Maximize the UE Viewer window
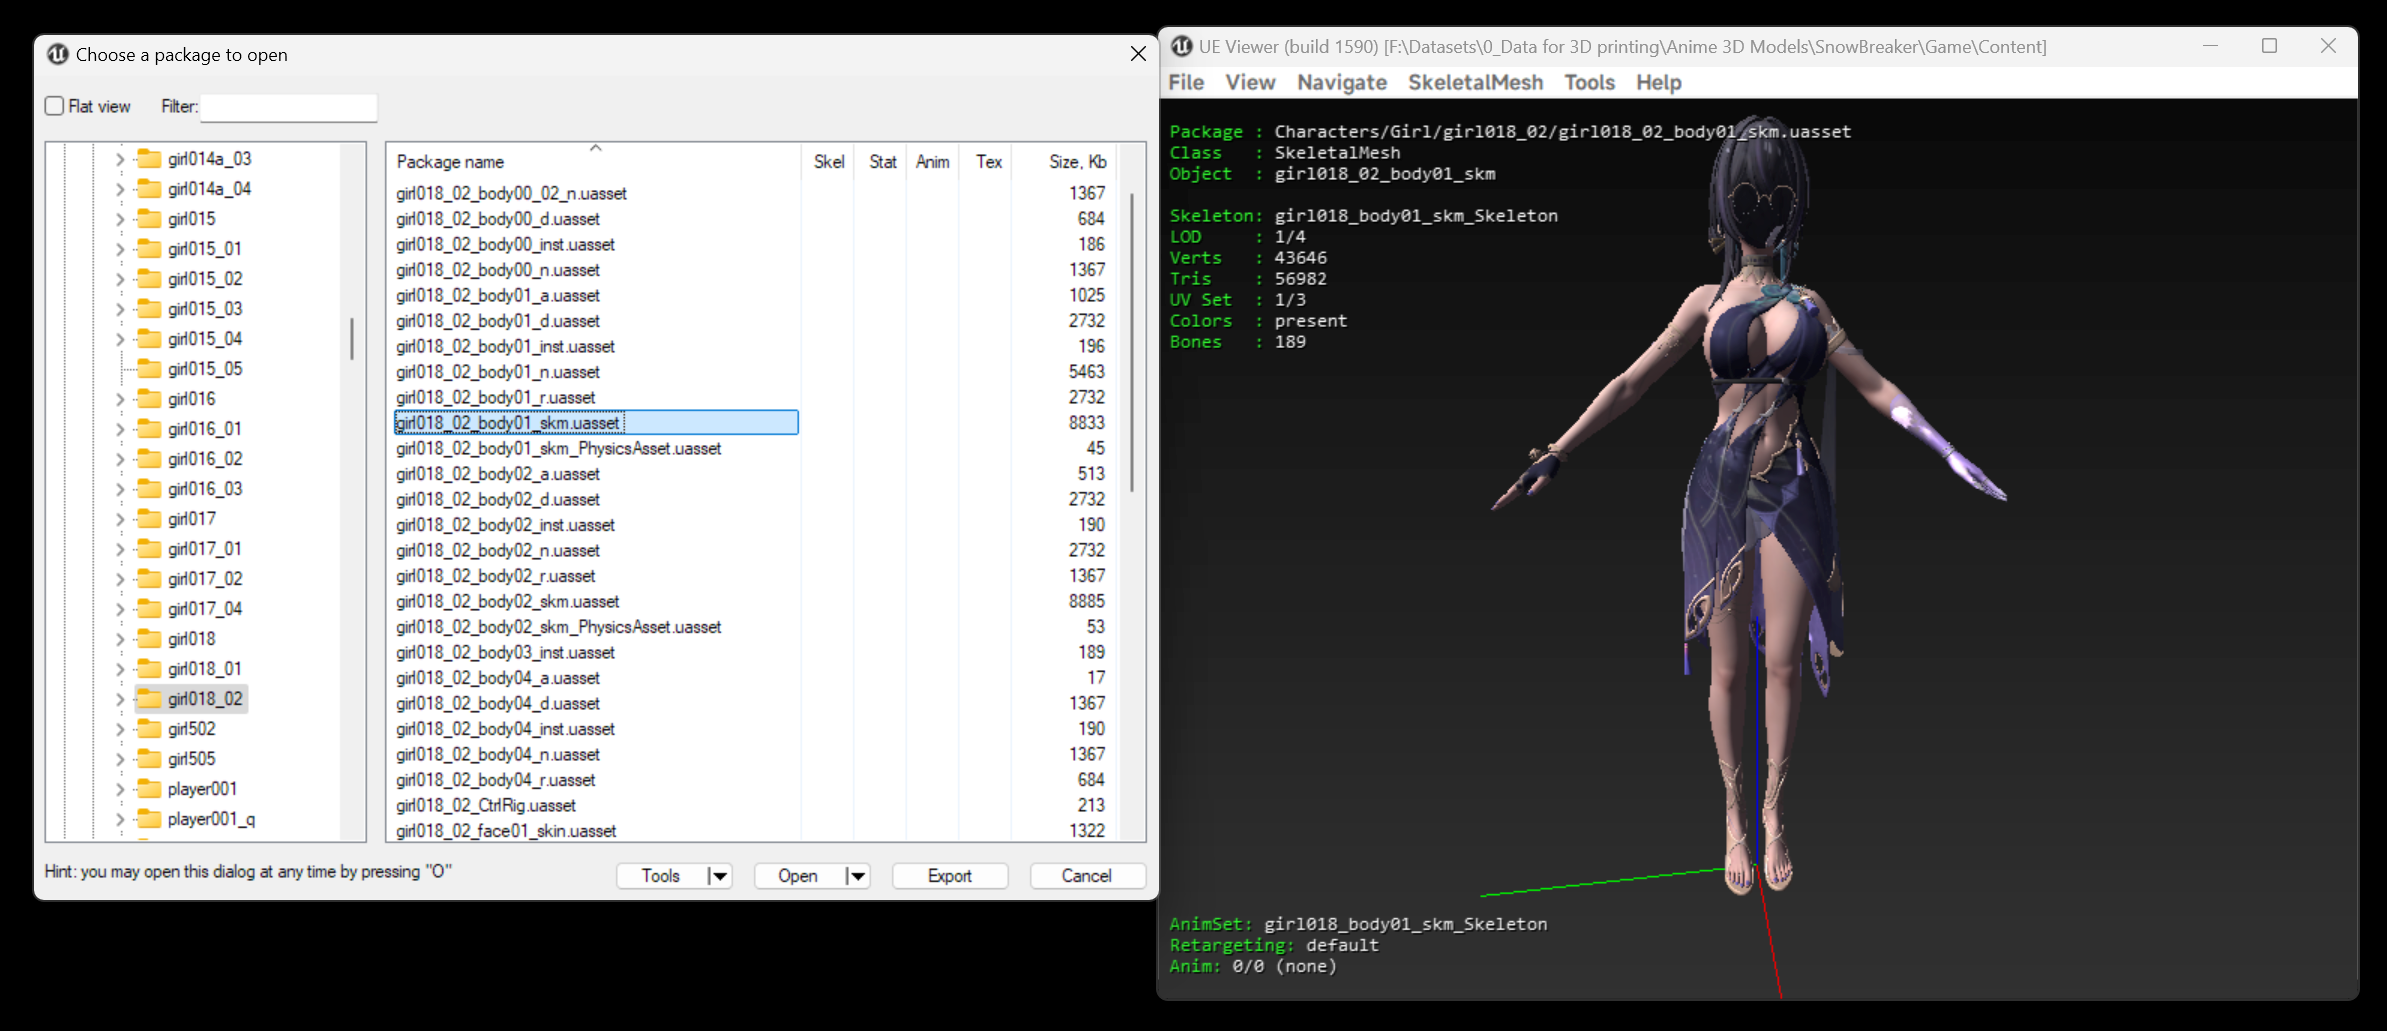Screen dimensions: 2387x1031 point(2269,46)
